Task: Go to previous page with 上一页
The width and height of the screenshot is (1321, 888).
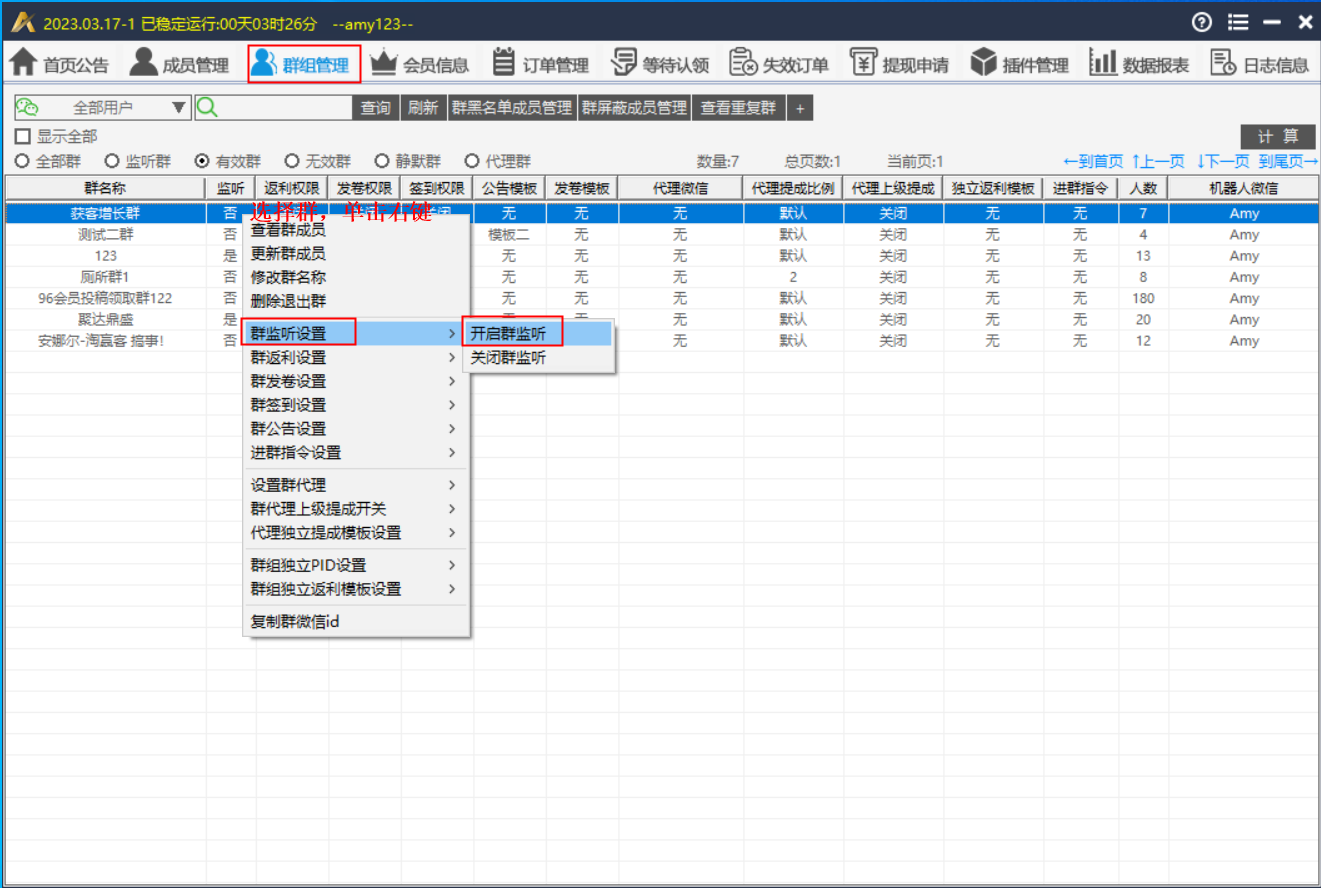Action: 1158,161
